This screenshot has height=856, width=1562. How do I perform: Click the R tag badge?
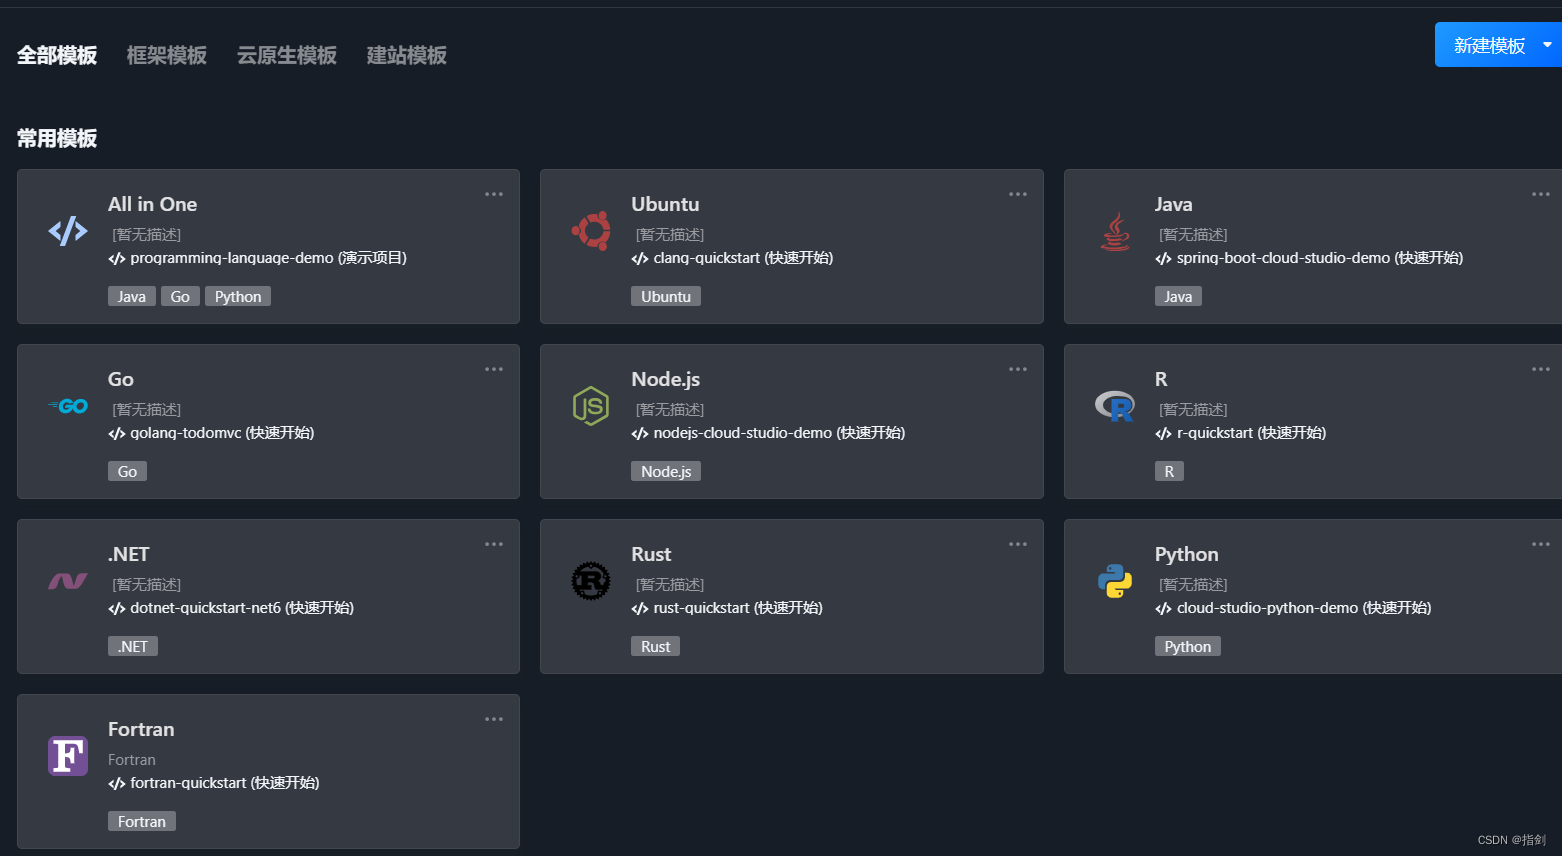click(1169, 471)
